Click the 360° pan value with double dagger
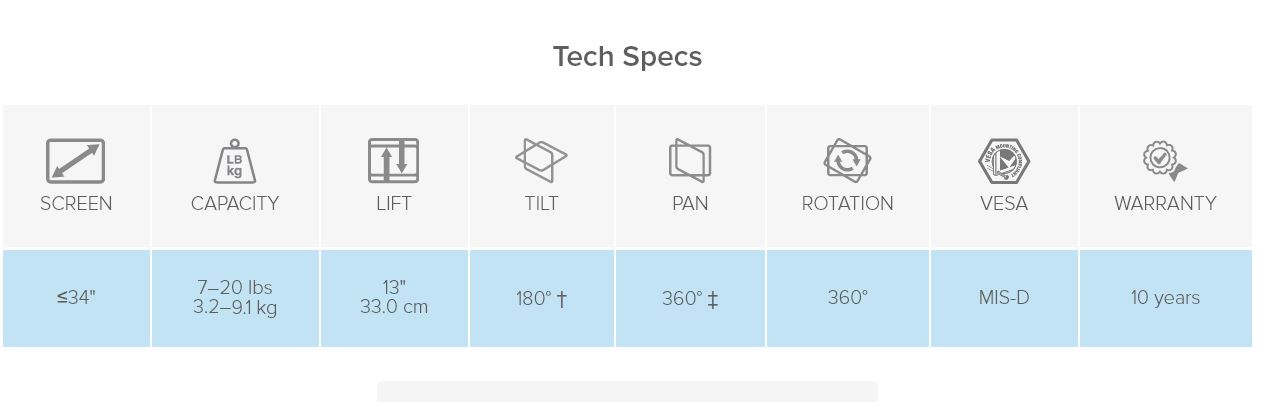Image resolution: width=1270 pixels, height=402 pixels. point(690,298)
